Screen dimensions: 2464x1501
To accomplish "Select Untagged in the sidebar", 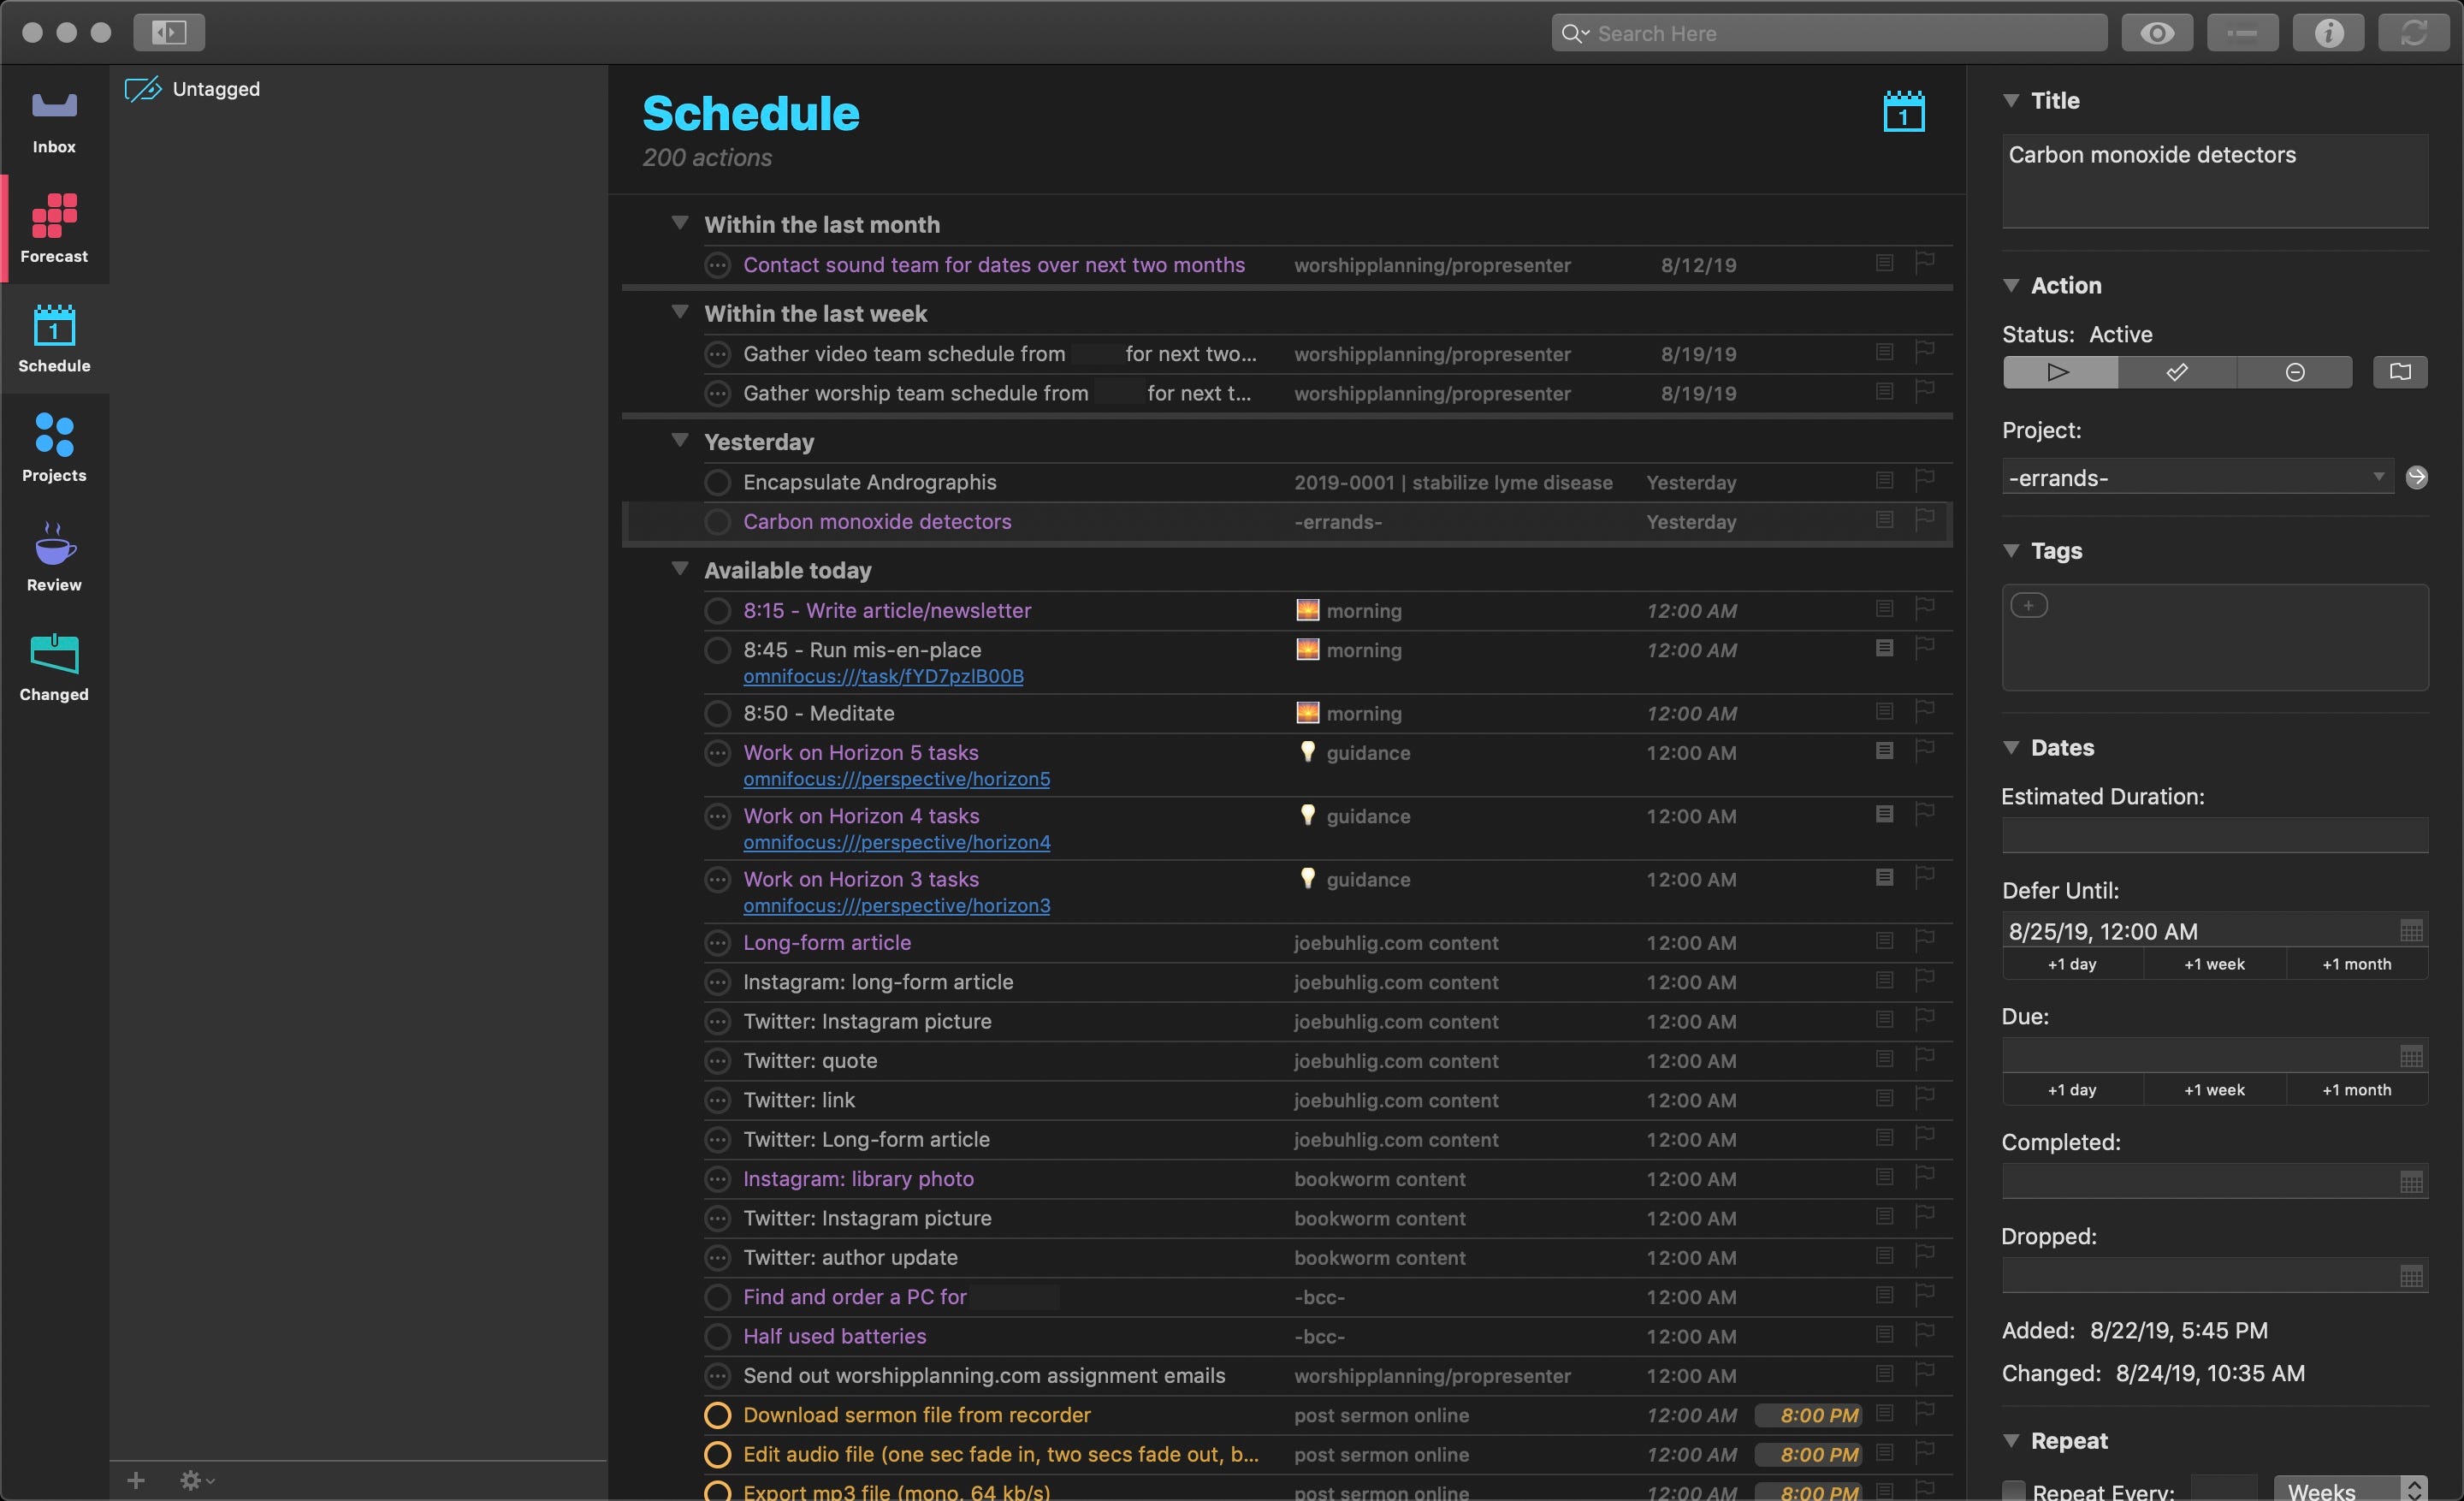I will (x=215, y=89).
